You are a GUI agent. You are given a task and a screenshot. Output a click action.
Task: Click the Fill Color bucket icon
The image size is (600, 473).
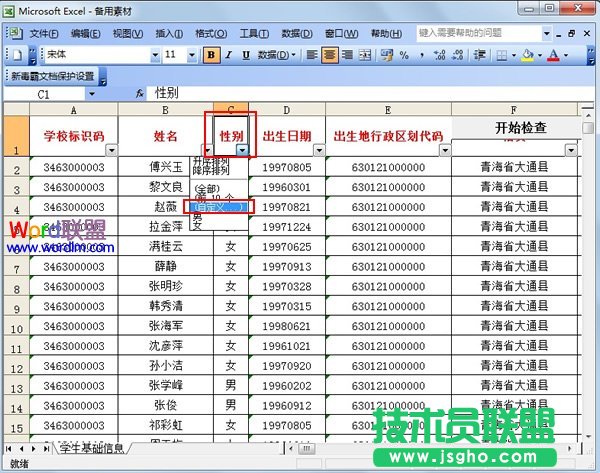(x=527, y=55)
